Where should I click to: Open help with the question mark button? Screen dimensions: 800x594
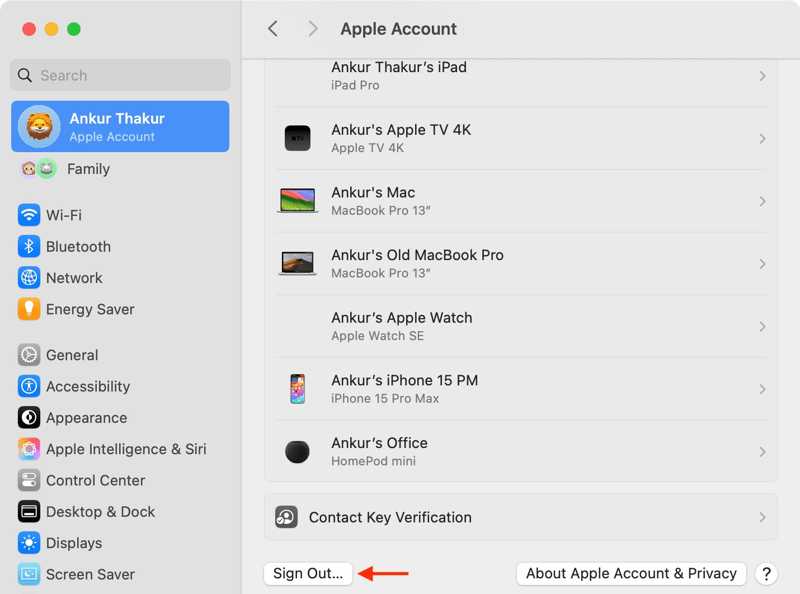coord(766,574)
